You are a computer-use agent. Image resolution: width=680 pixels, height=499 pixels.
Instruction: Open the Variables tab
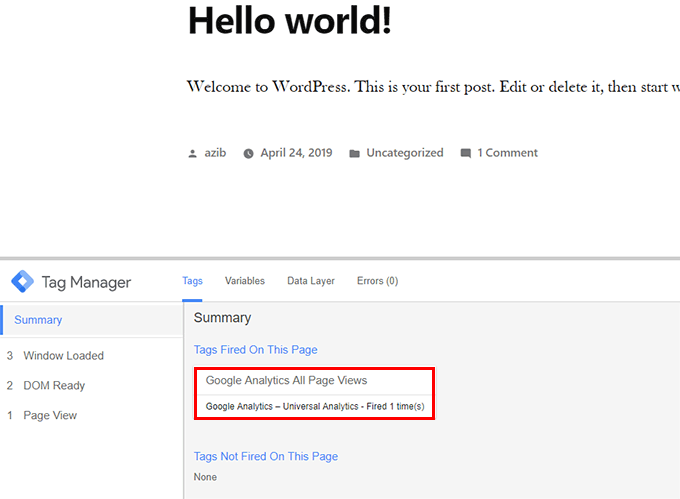(x=245, y=281)
